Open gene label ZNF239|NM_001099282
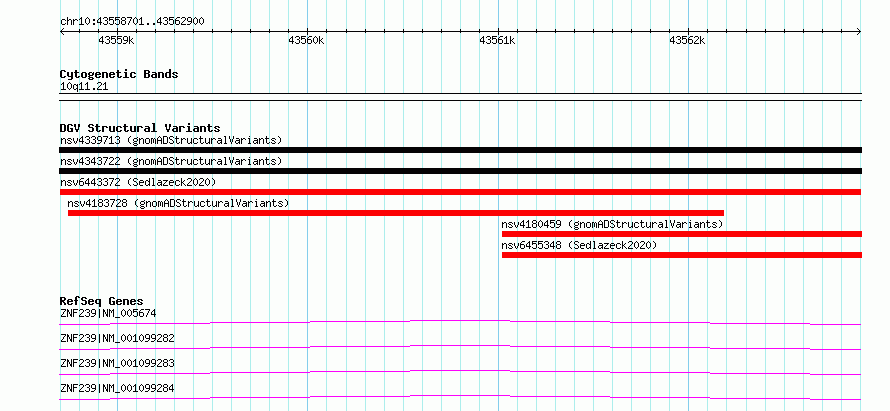The width and height of the screenshot is (890, 411). click(x=117, y=338)
